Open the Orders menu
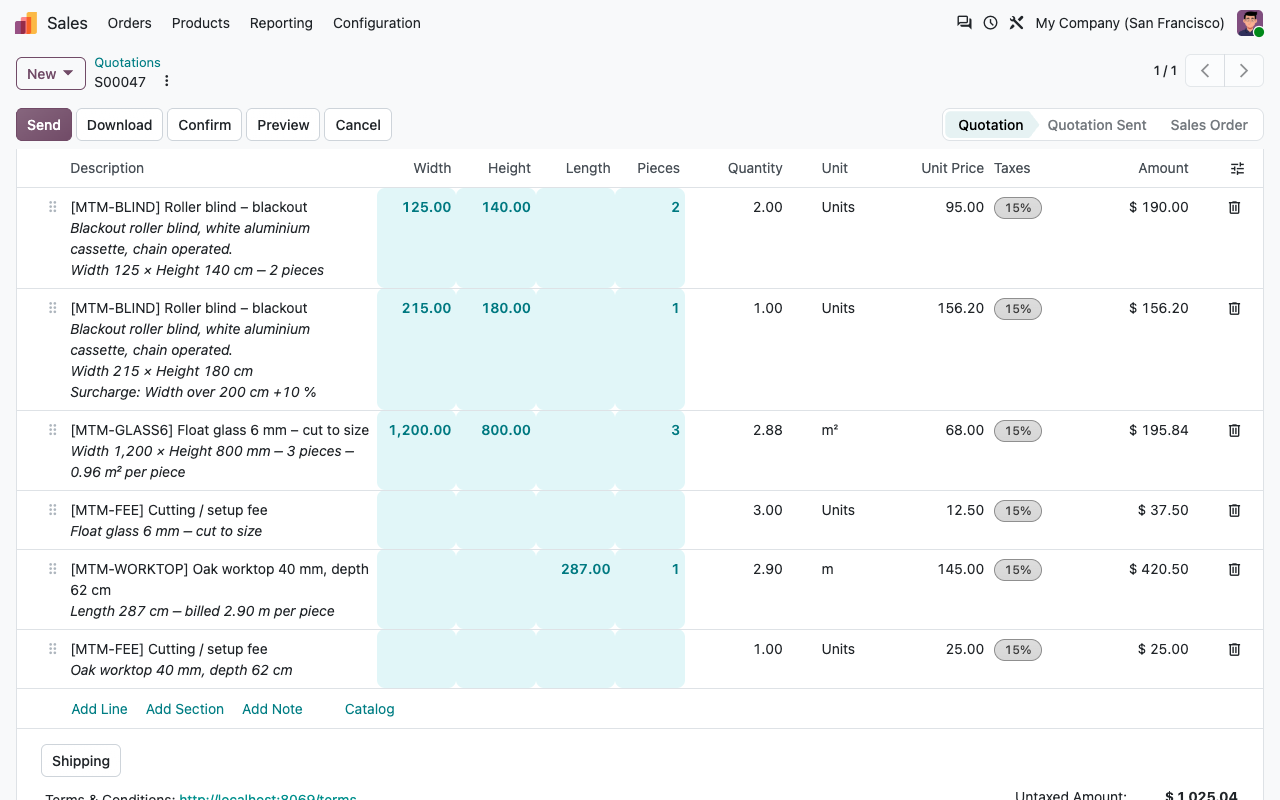 point(130,23)
